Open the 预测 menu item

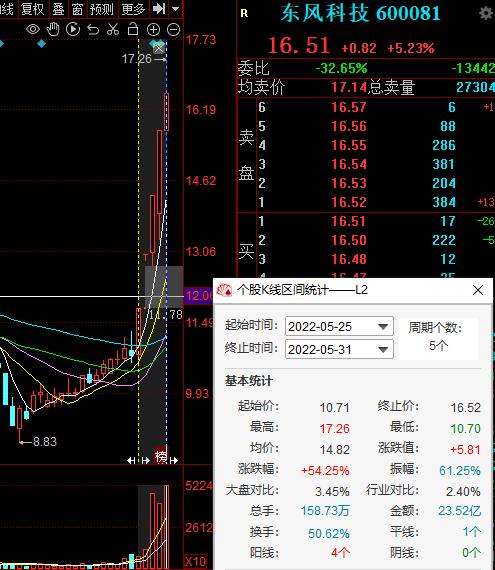pyautogui.click(x=102, y=9)
